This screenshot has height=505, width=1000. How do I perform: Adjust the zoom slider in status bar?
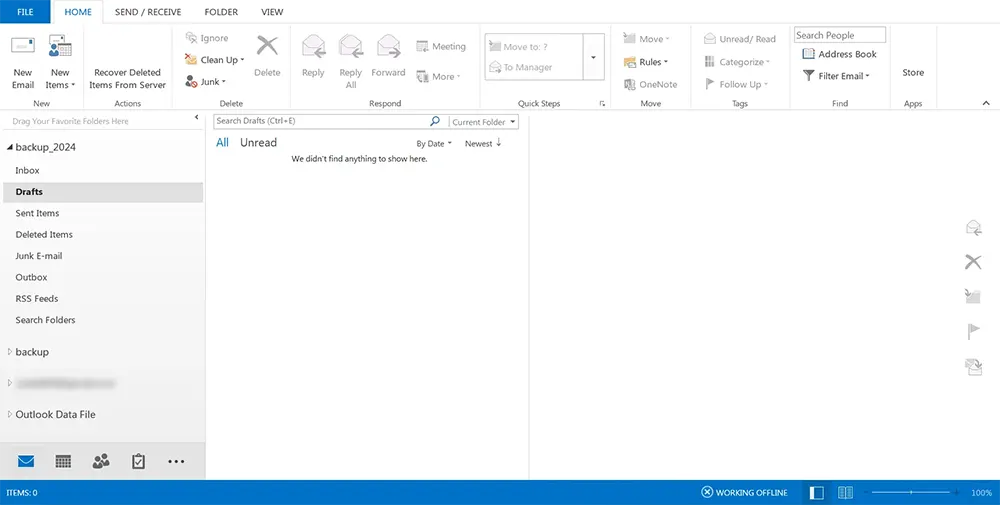point(911,492)
